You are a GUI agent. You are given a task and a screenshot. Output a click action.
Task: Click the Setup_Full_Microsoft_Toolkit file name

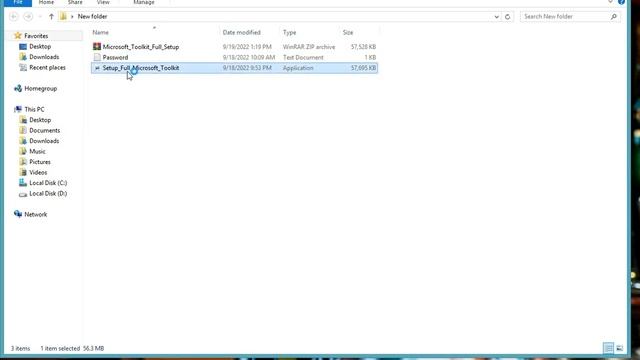(x=141, y=68)
